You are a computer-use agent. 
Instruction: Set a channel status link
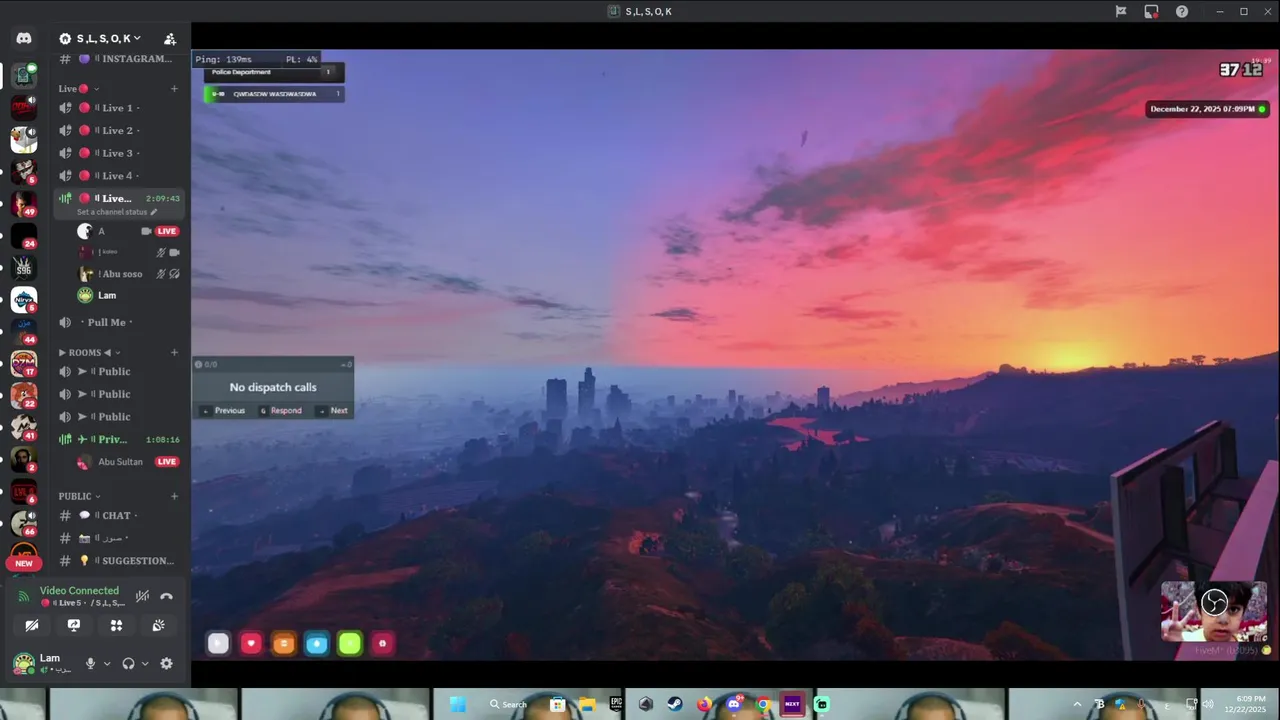(117, 212)
